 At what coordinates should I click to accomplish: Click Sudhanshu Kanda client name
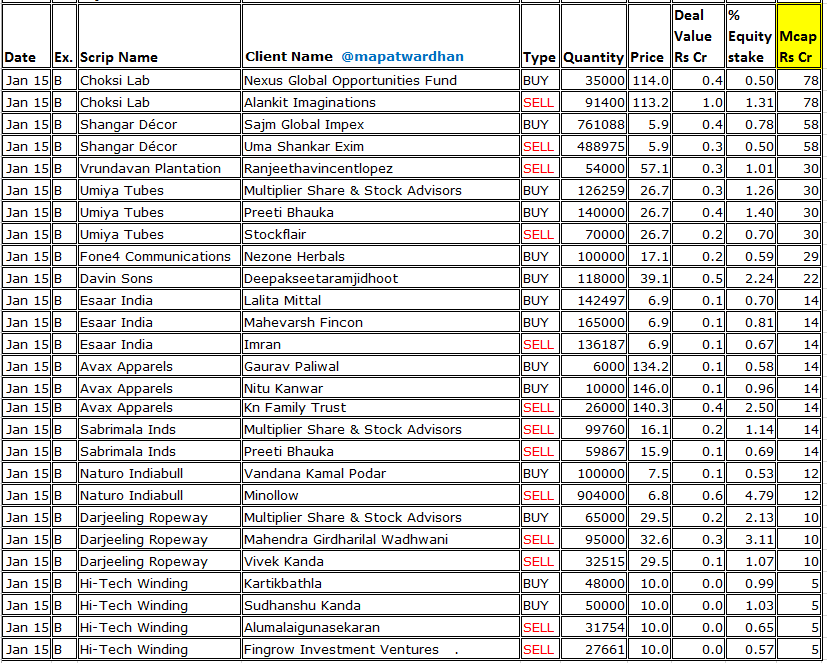(x=302, y=606)
